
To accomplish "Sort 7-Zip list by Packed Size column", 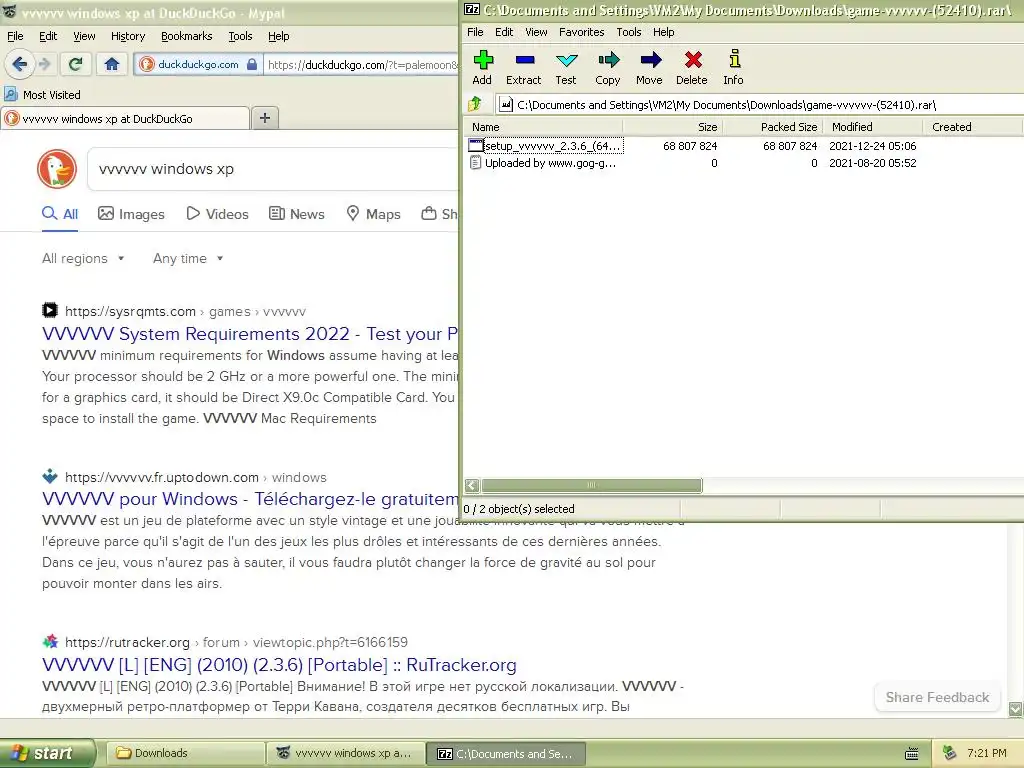I will pyautogui.click(x=773, y=127).
